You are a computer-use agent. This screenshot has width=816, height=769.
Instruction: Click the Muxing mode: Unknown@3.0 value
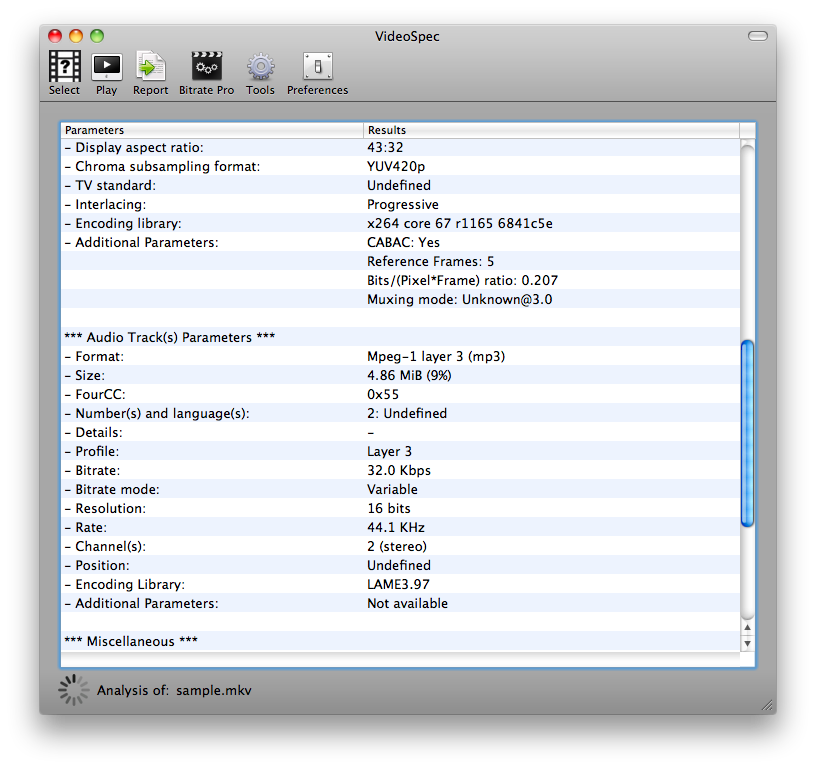tap(460, 299)
